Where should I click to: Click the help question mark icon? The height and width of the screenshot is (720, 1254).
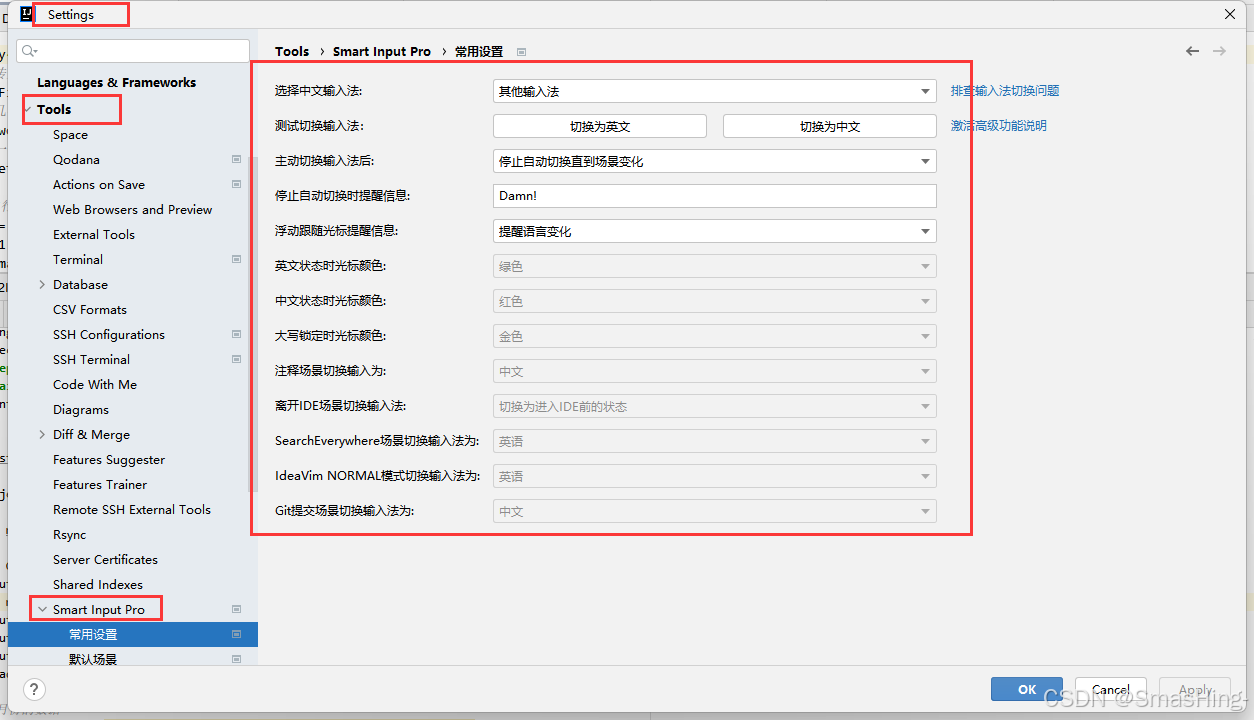tap(33, 689)
